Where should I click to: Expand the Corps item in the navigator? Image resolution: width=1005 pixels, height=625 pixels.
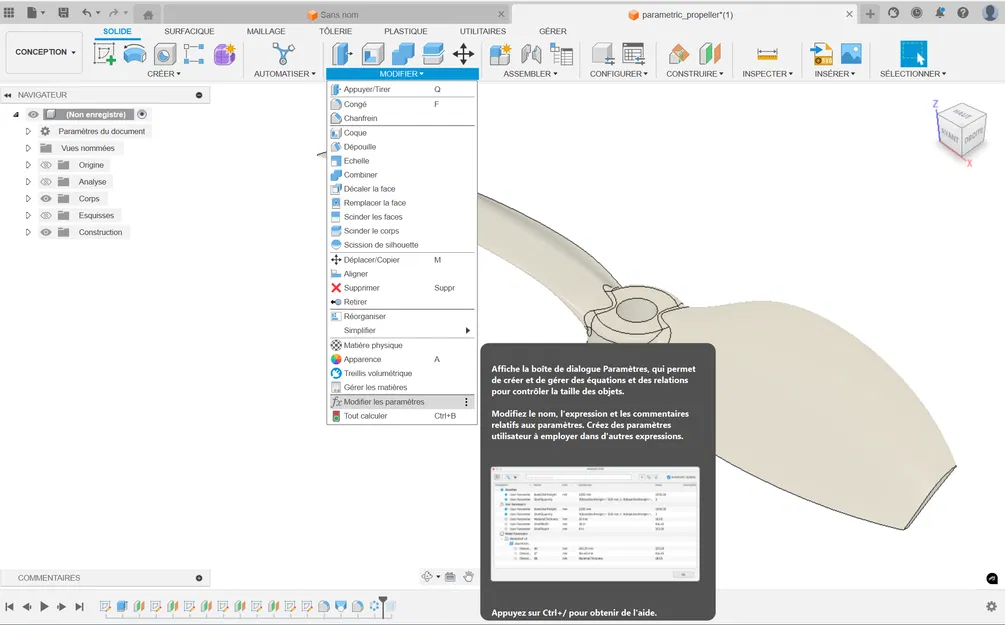click(28, 198)
